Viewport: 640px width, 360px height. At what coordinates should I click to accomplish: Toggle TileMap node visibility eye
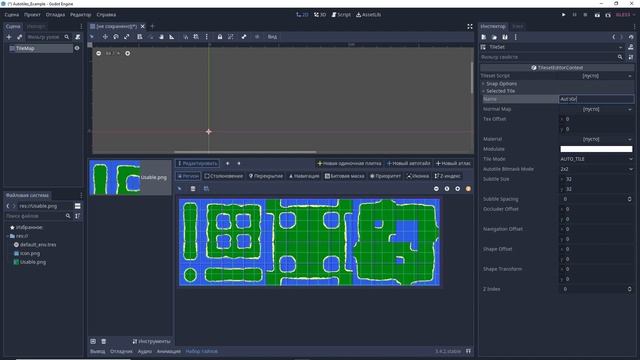point(77,48)
